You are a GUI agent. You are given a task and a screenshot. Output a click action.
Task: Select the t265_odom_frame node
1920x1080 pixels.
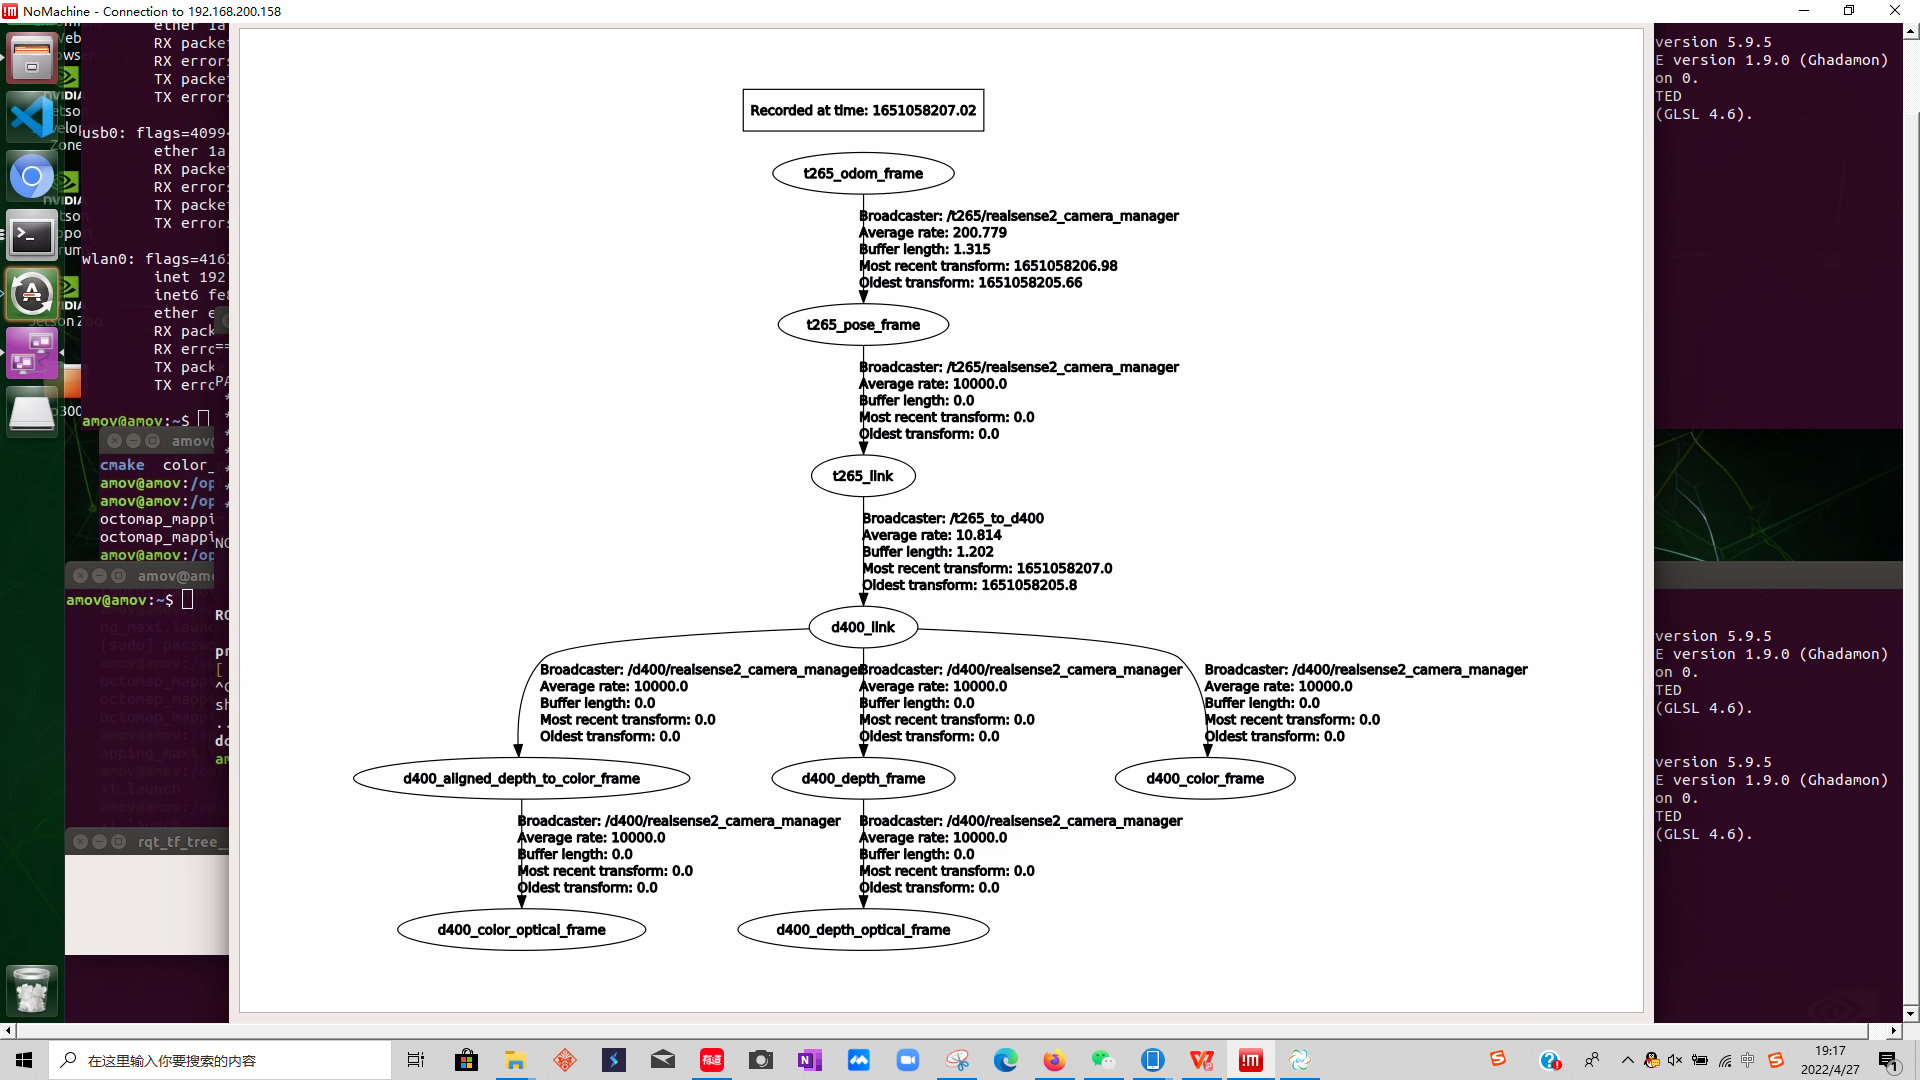pos(863,173)
